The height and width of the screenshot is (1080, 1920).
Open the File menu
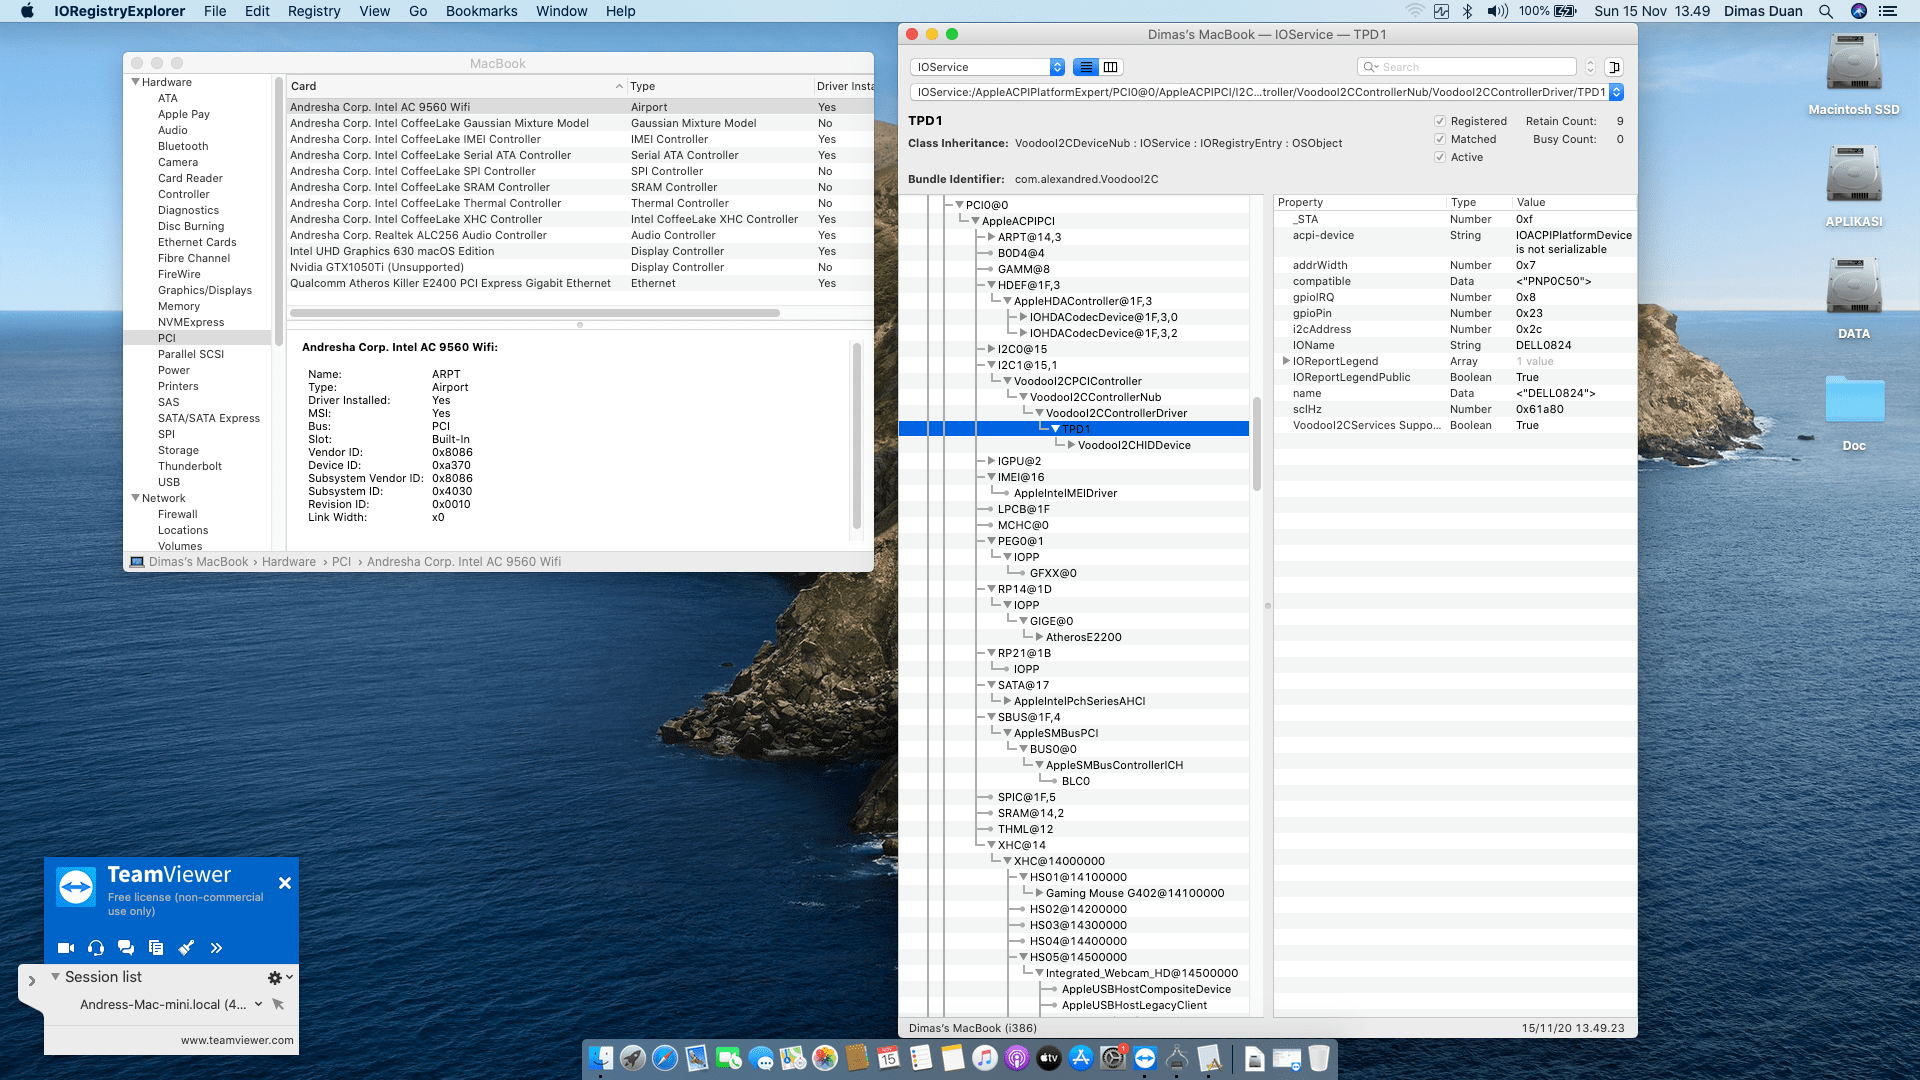click(215, 11)
